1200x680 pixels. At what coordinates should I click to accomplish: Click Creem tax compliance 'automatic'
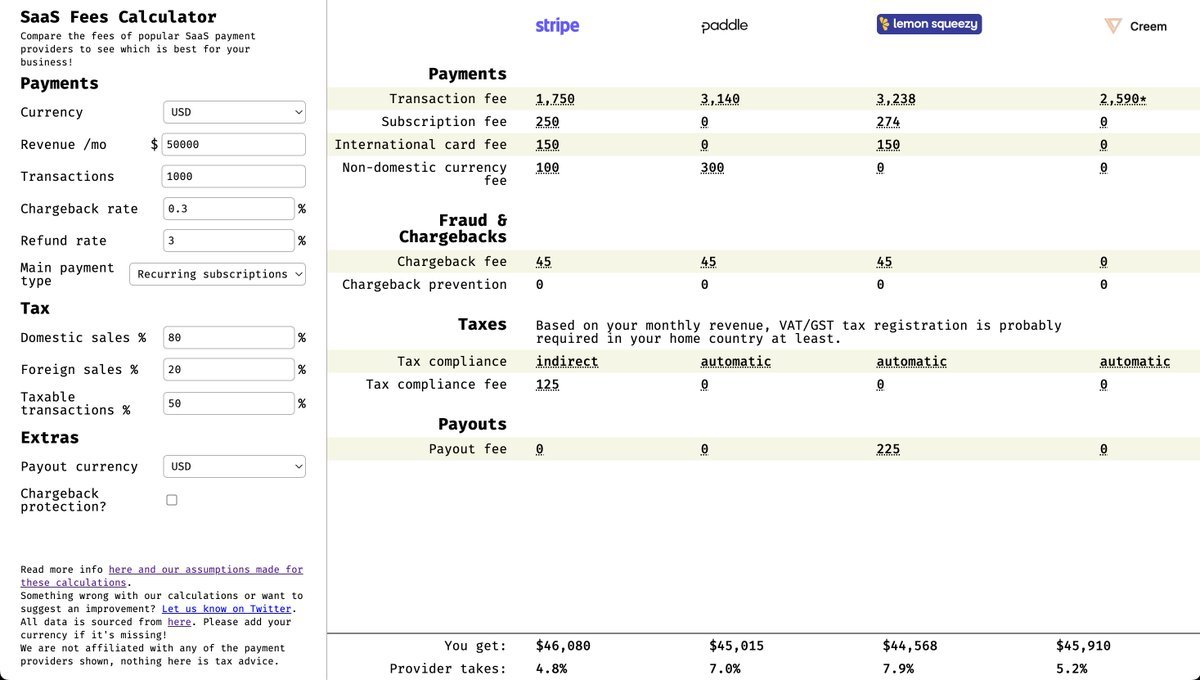click(x=1135, y=362)
